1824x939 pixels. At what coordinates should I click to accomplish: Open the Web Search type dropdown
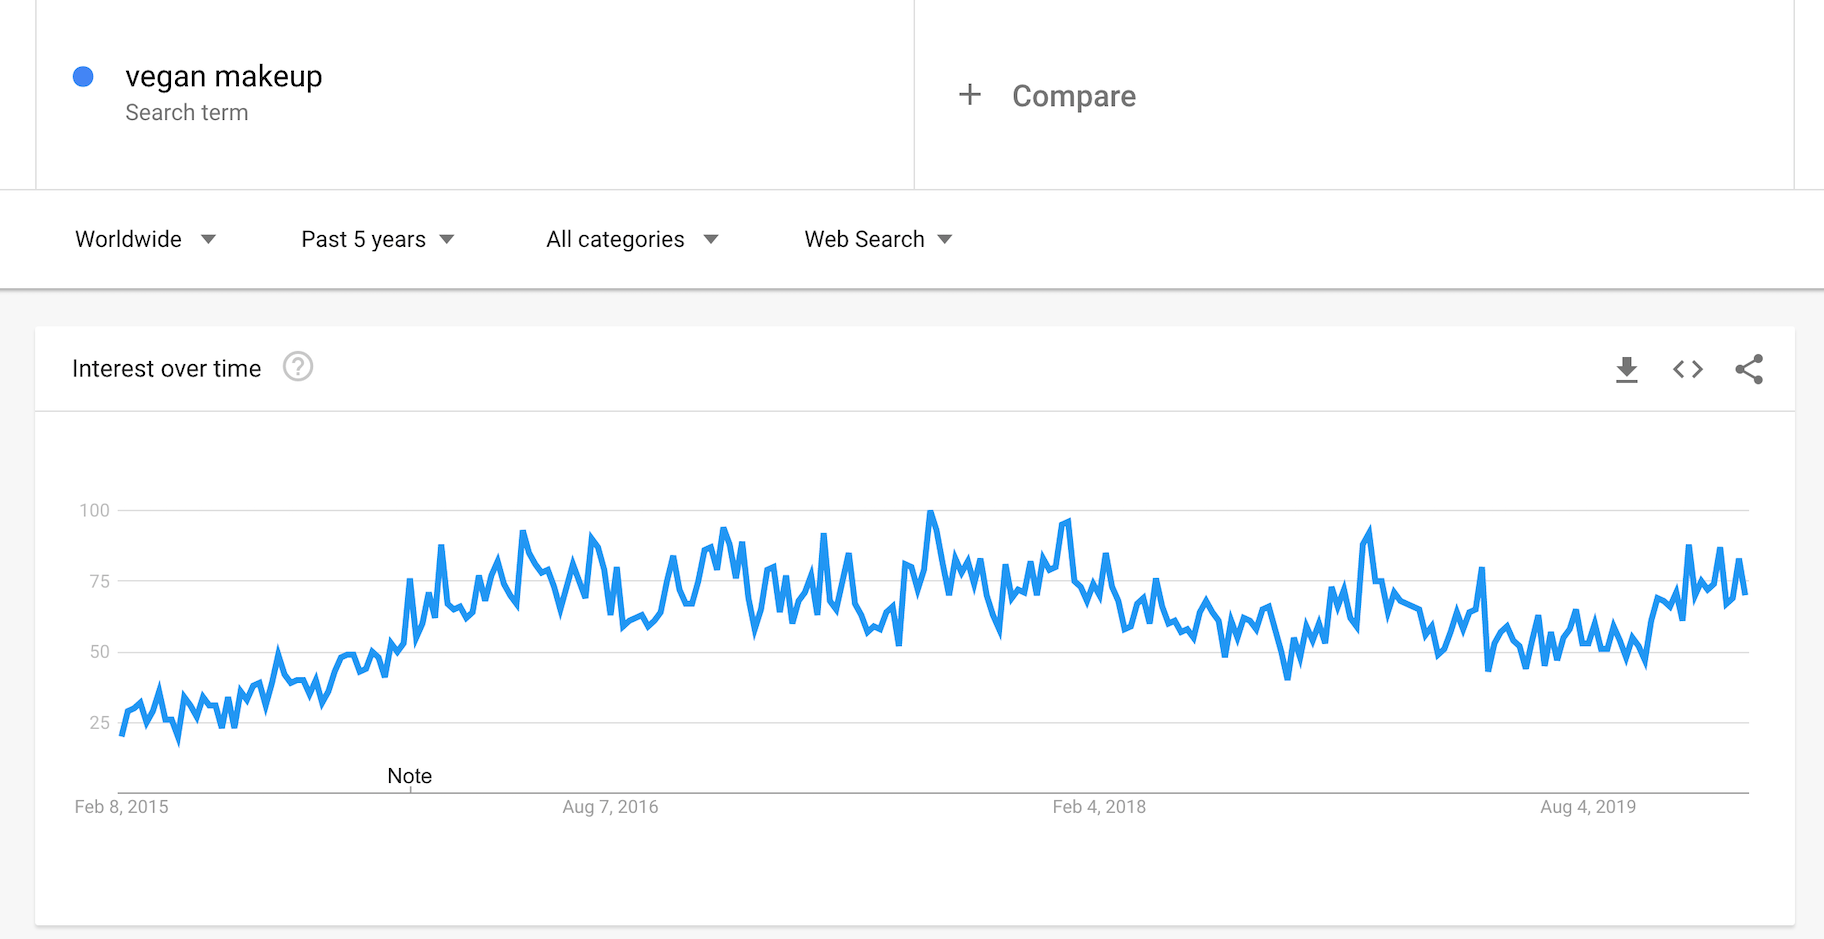click(x=878, y=239)
